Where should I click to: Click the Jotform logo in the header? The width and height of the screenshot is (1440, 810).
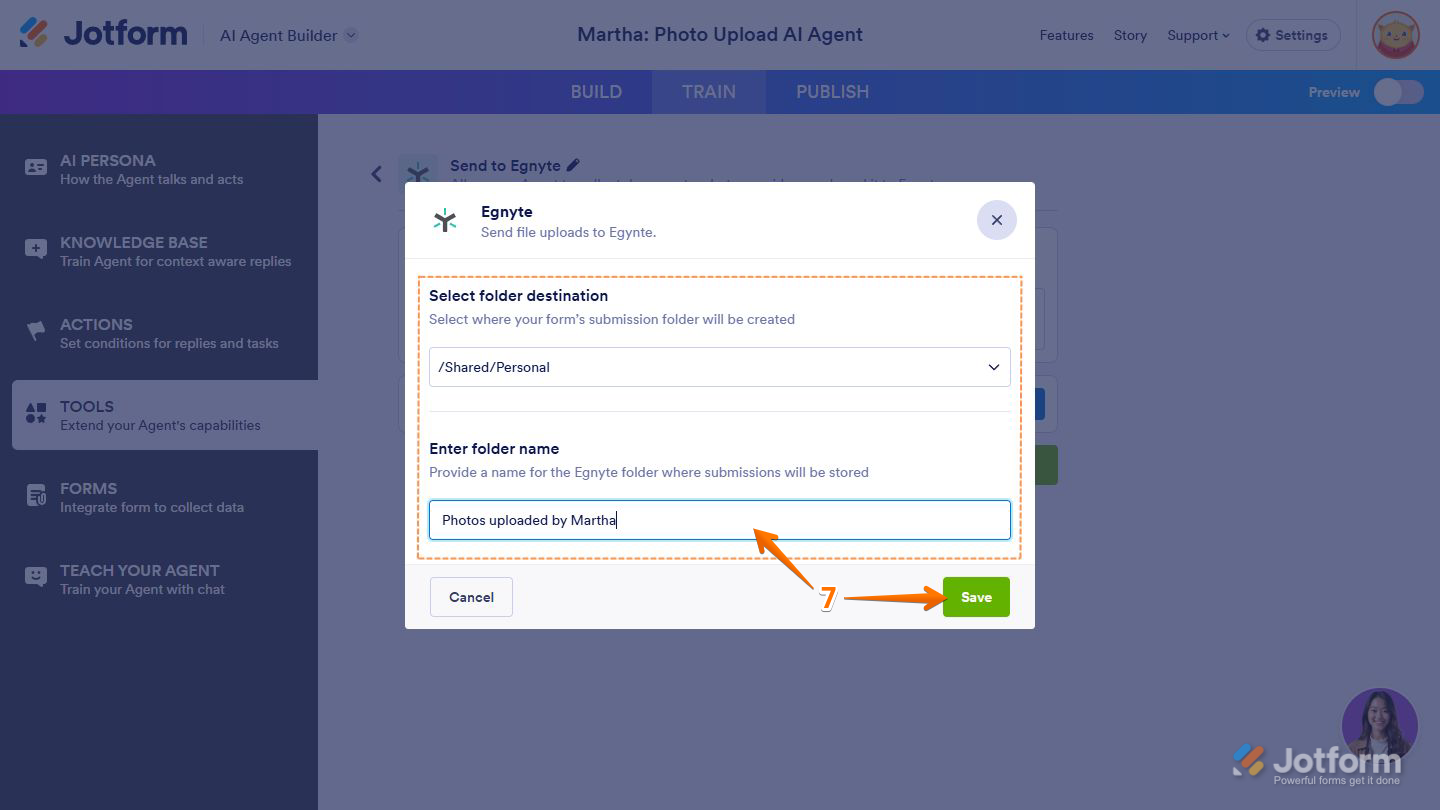coord(103,34)
